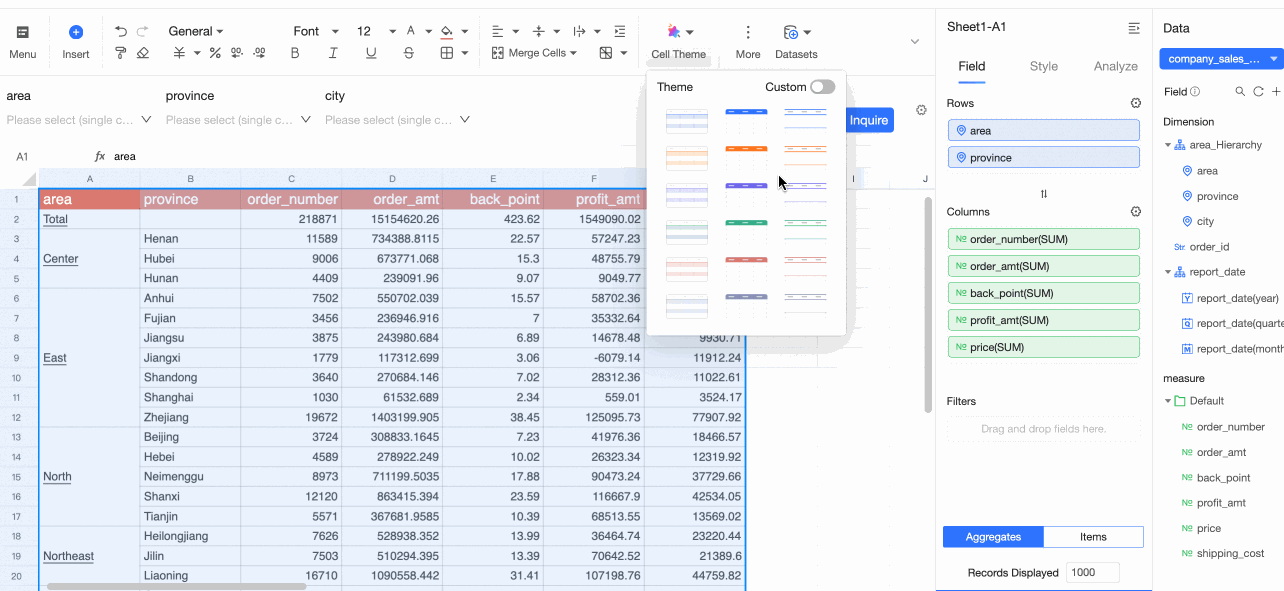
Task: Select the province row field pill
Action: [1043, 157]
